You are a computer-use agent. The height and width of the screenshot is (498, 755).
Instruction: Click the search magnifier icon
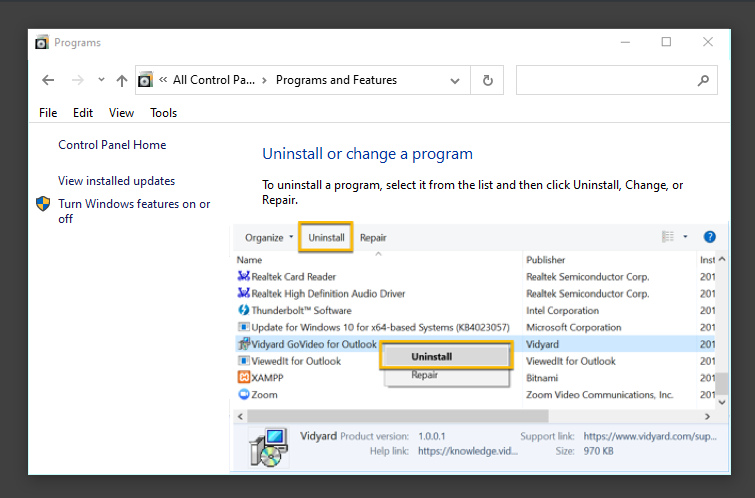703,80
